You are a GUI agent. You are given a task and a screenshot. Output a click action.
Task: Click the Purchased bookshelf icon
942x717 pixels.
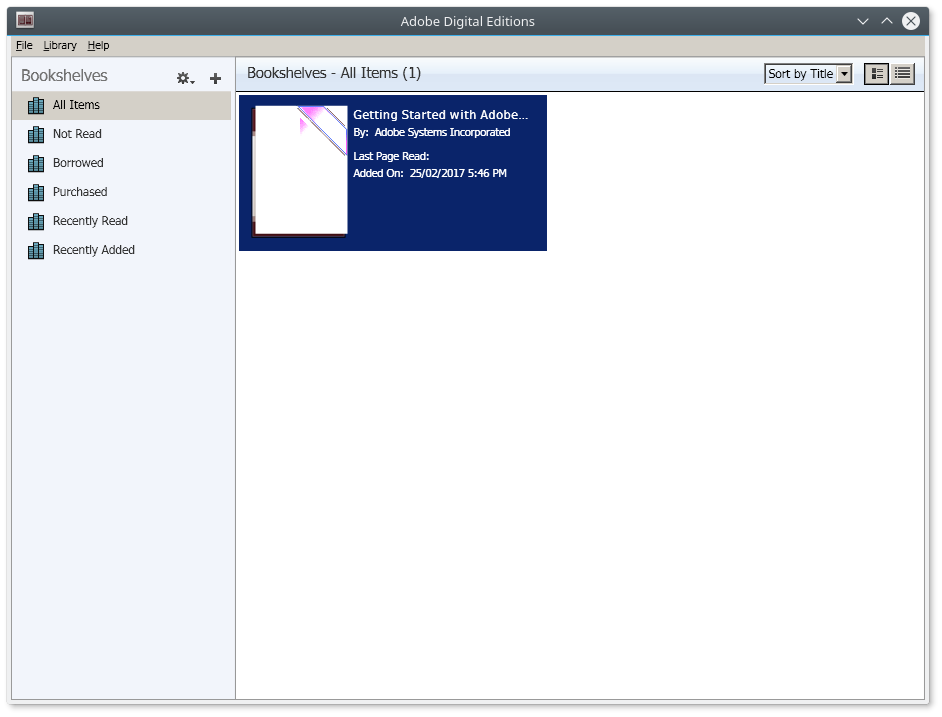[x=37, y=193]
